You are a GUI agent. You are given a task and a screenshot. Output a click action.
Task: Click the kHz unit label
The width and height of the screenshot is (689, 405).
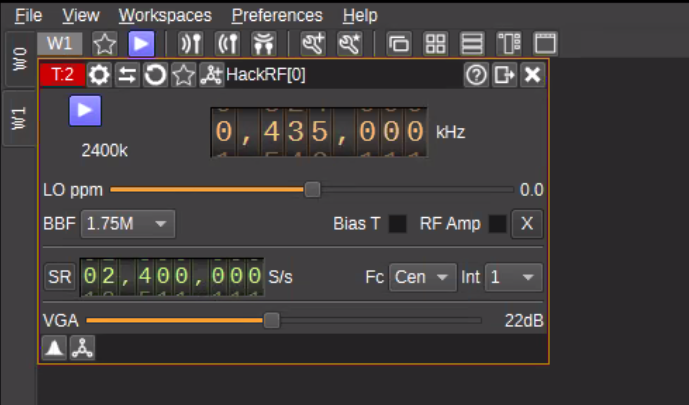pos(450,132)
